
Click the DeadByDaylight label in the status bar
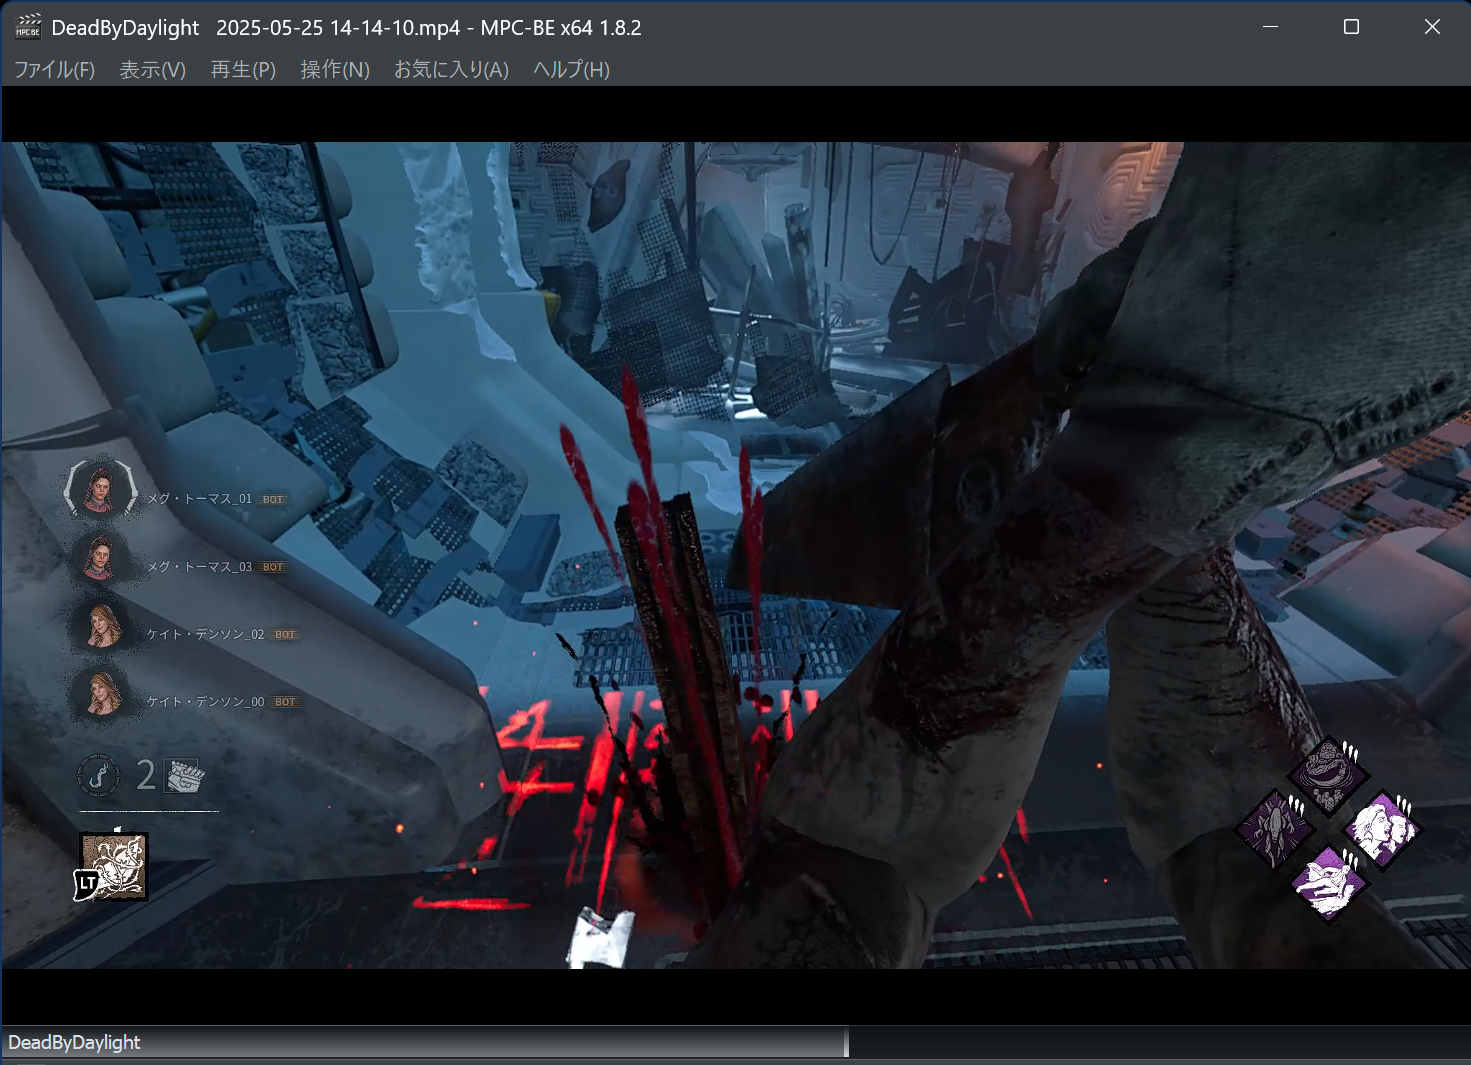pos(77,1042)
